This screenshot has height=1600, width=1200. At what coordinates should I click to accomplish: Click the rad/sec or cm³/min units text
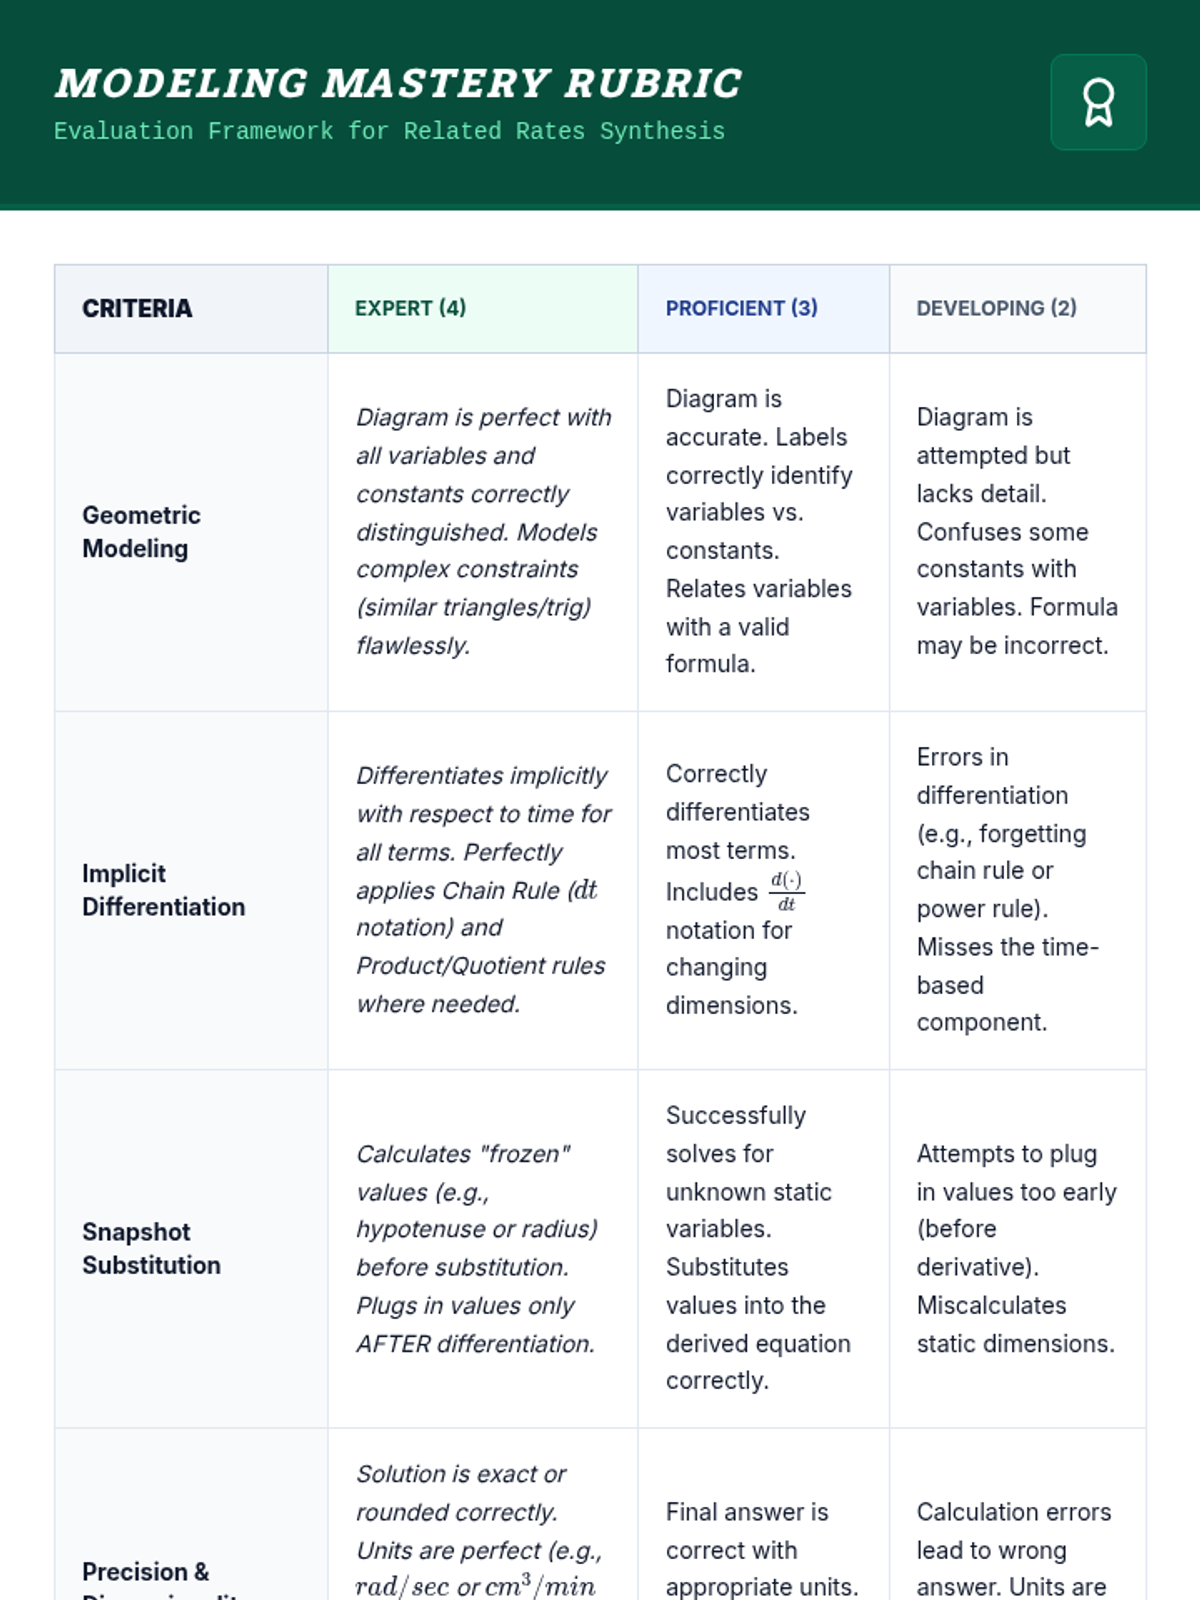476,1587
